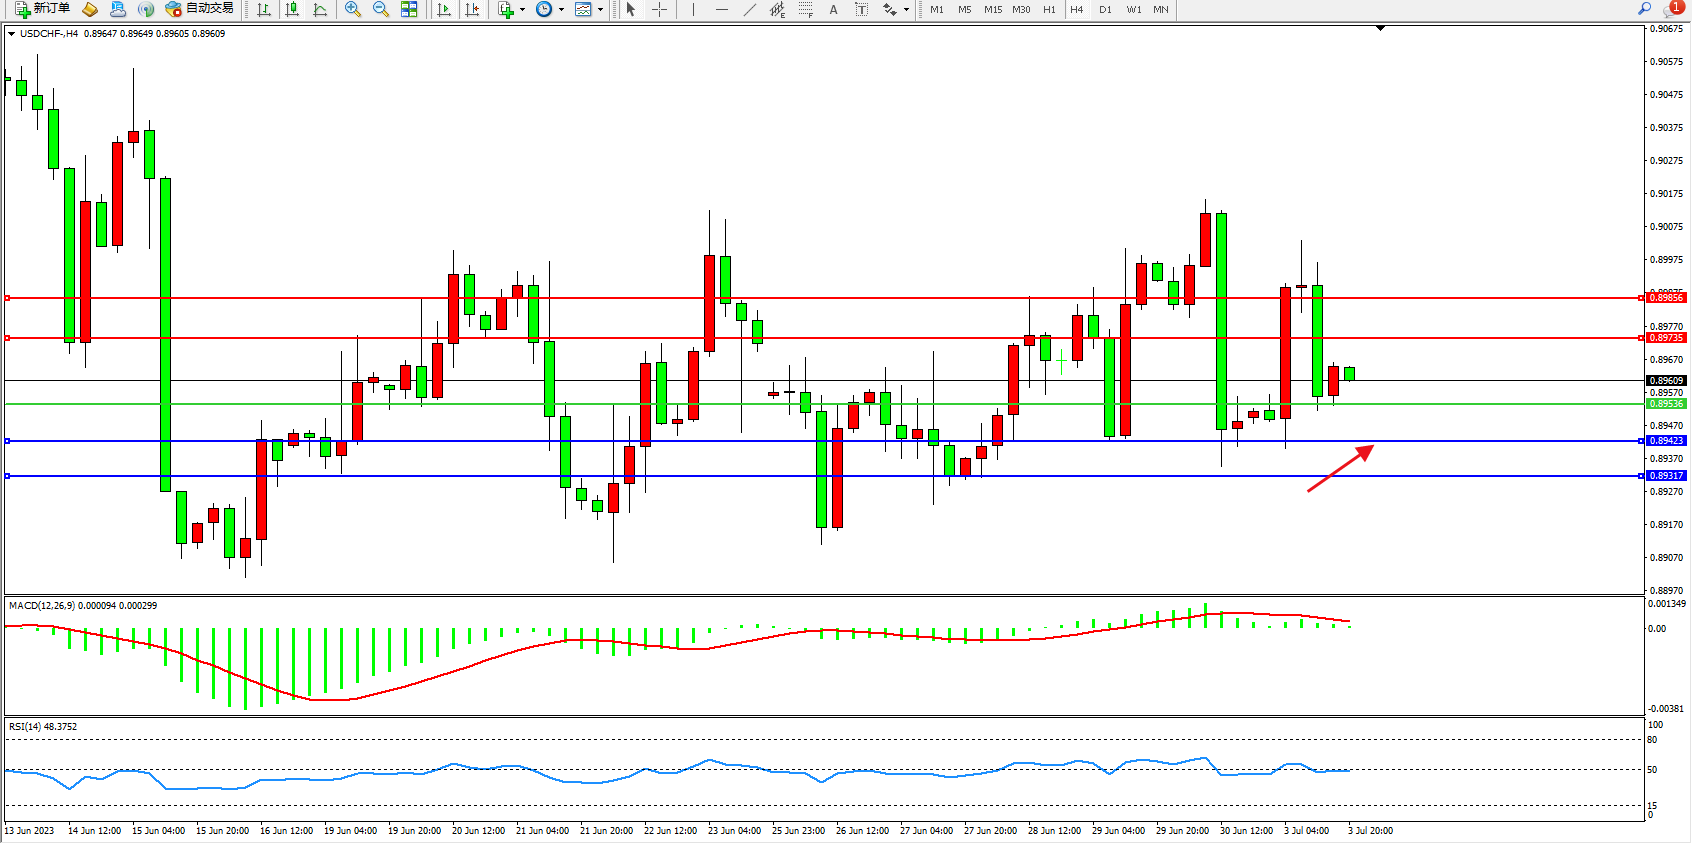The image size is (1692, 844).
Task: Switch chart to bar chart mode
Action: [x=264, y=9]
